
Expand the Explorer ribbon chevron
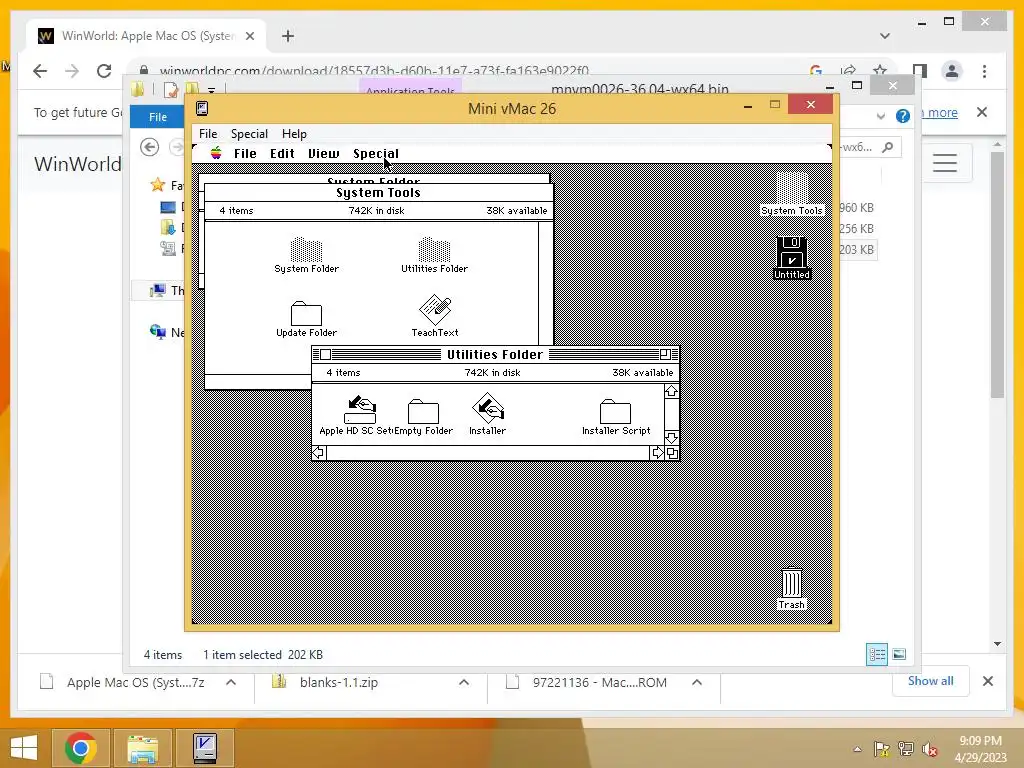881,116
